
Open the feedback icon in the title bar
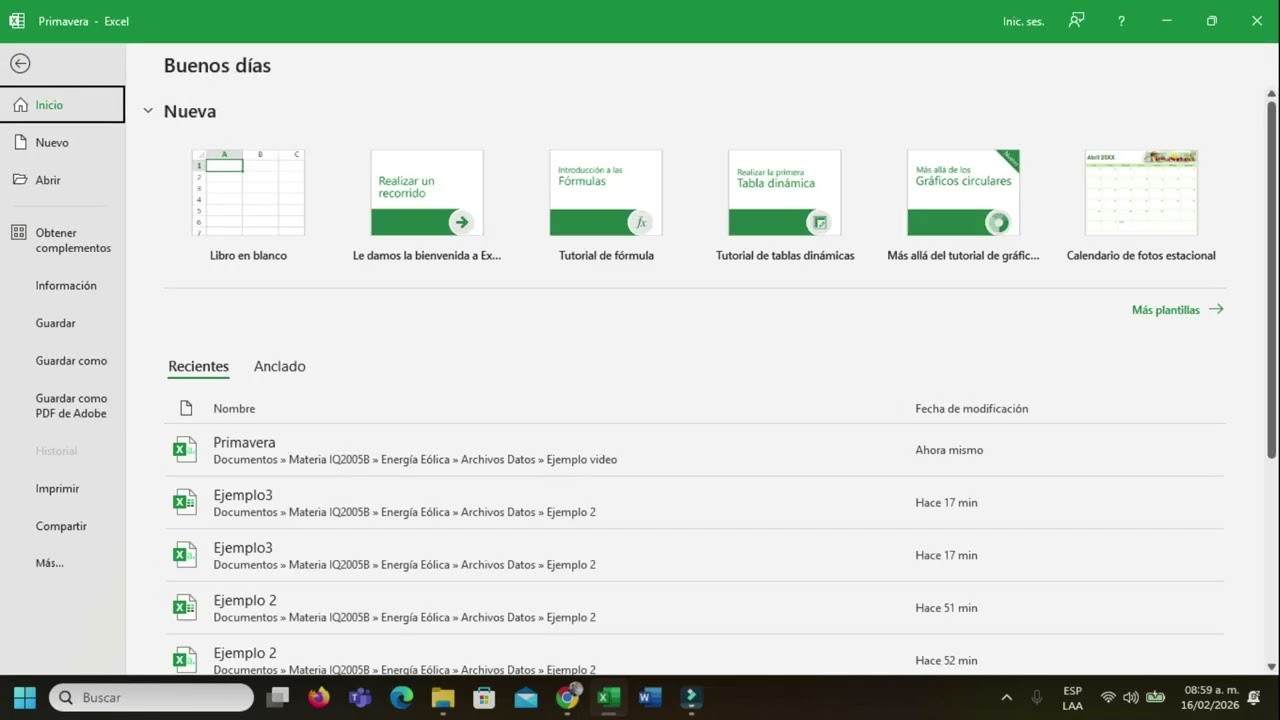point(1076,21)
